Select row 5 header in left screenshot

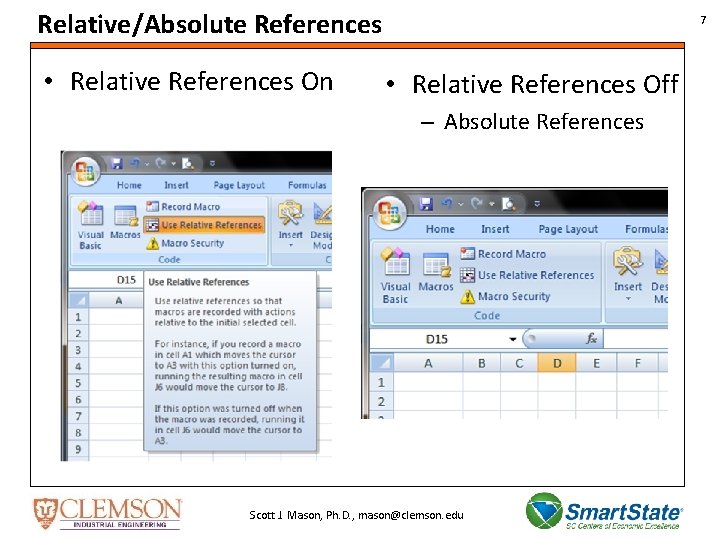pos(79,383)
